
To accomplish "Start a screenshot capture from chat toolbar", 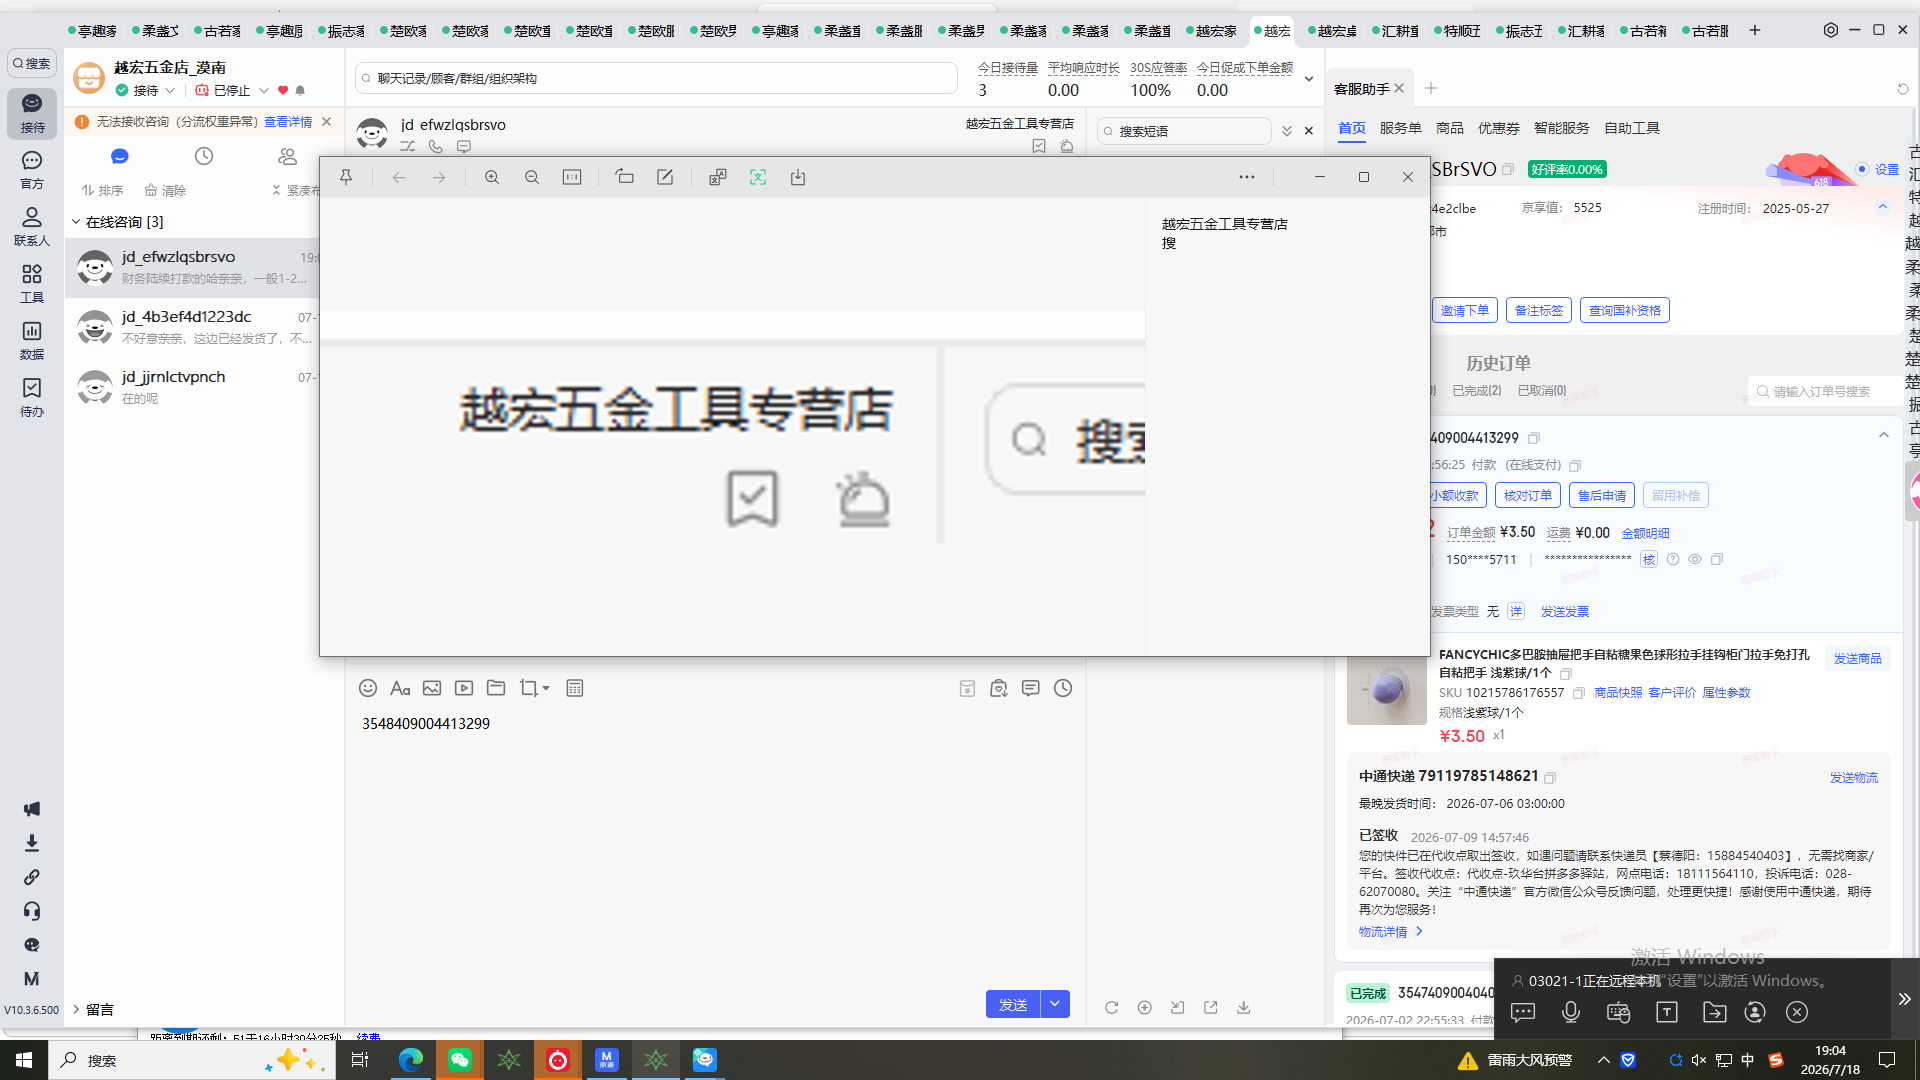I will pos(528,688).
